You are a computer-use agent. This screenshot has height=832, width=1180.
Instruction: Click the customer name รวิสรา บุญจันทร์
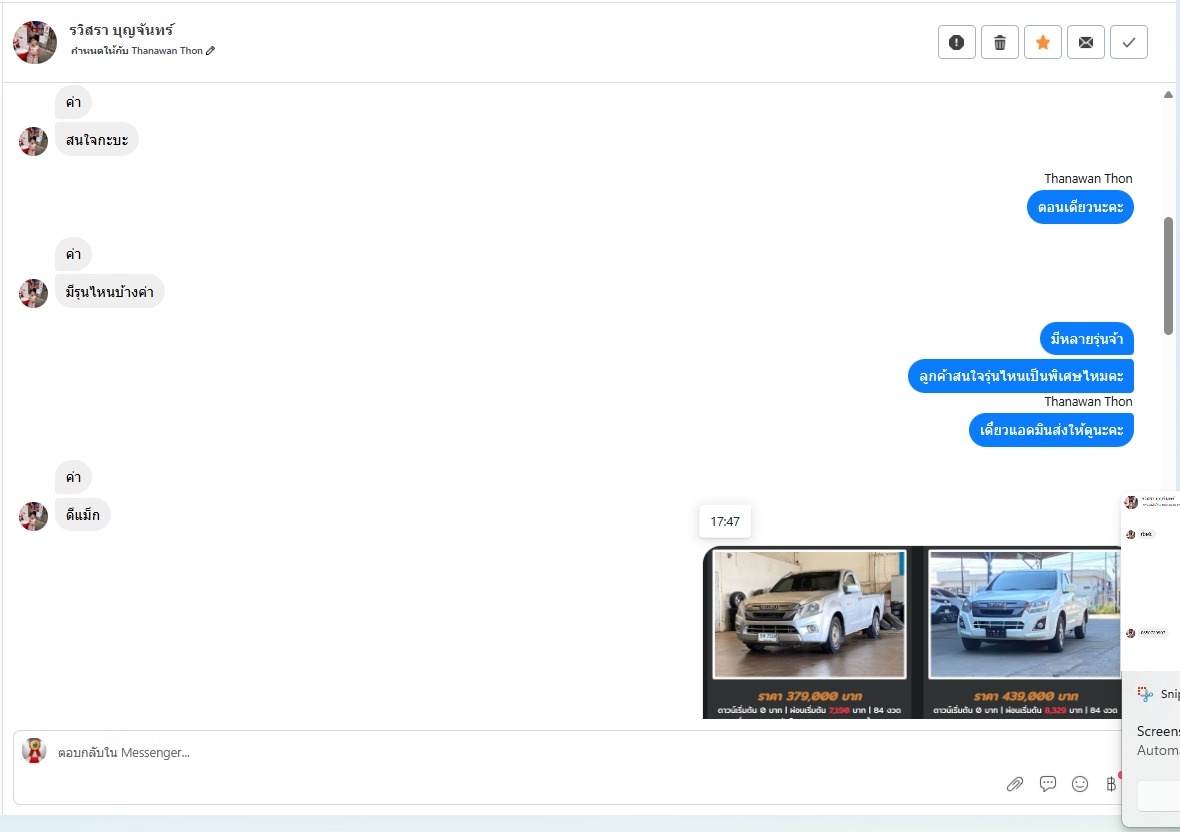pyautogui.click(x=121, y=29)
